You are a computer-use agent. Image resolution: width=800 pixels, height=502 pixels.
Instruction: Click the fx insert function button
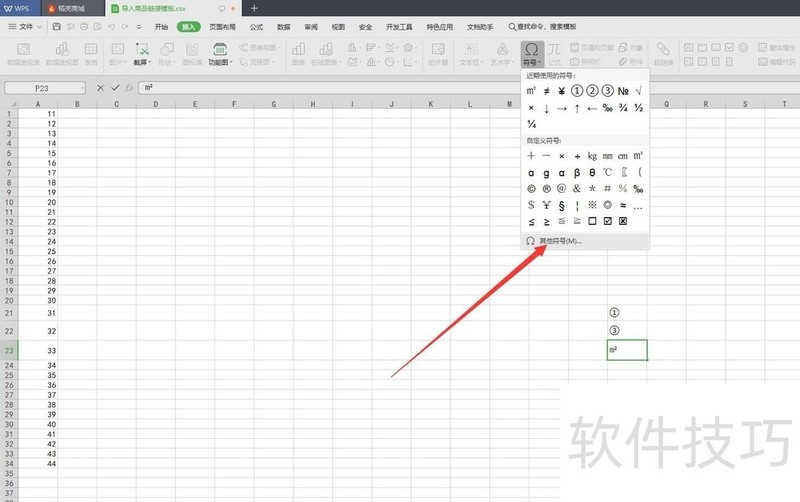130,88
